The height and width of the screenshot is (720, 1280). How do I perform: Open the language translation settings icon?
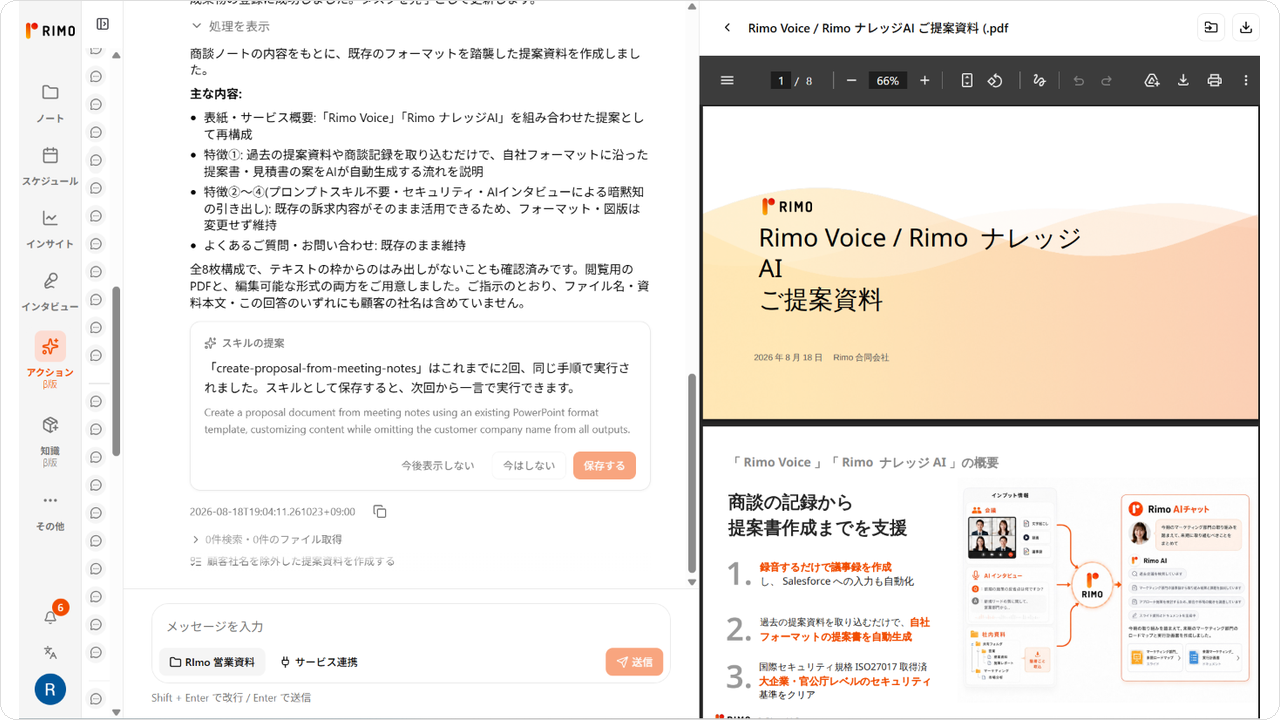(50, 652)
